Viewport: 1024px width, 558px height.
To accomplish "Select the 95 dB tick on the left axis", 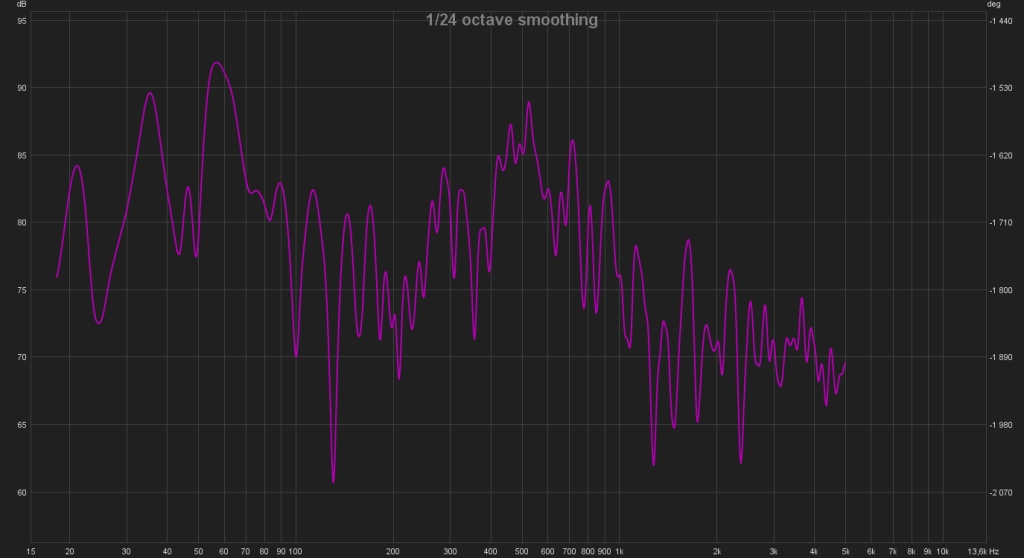I will click(x=21, y=21).
